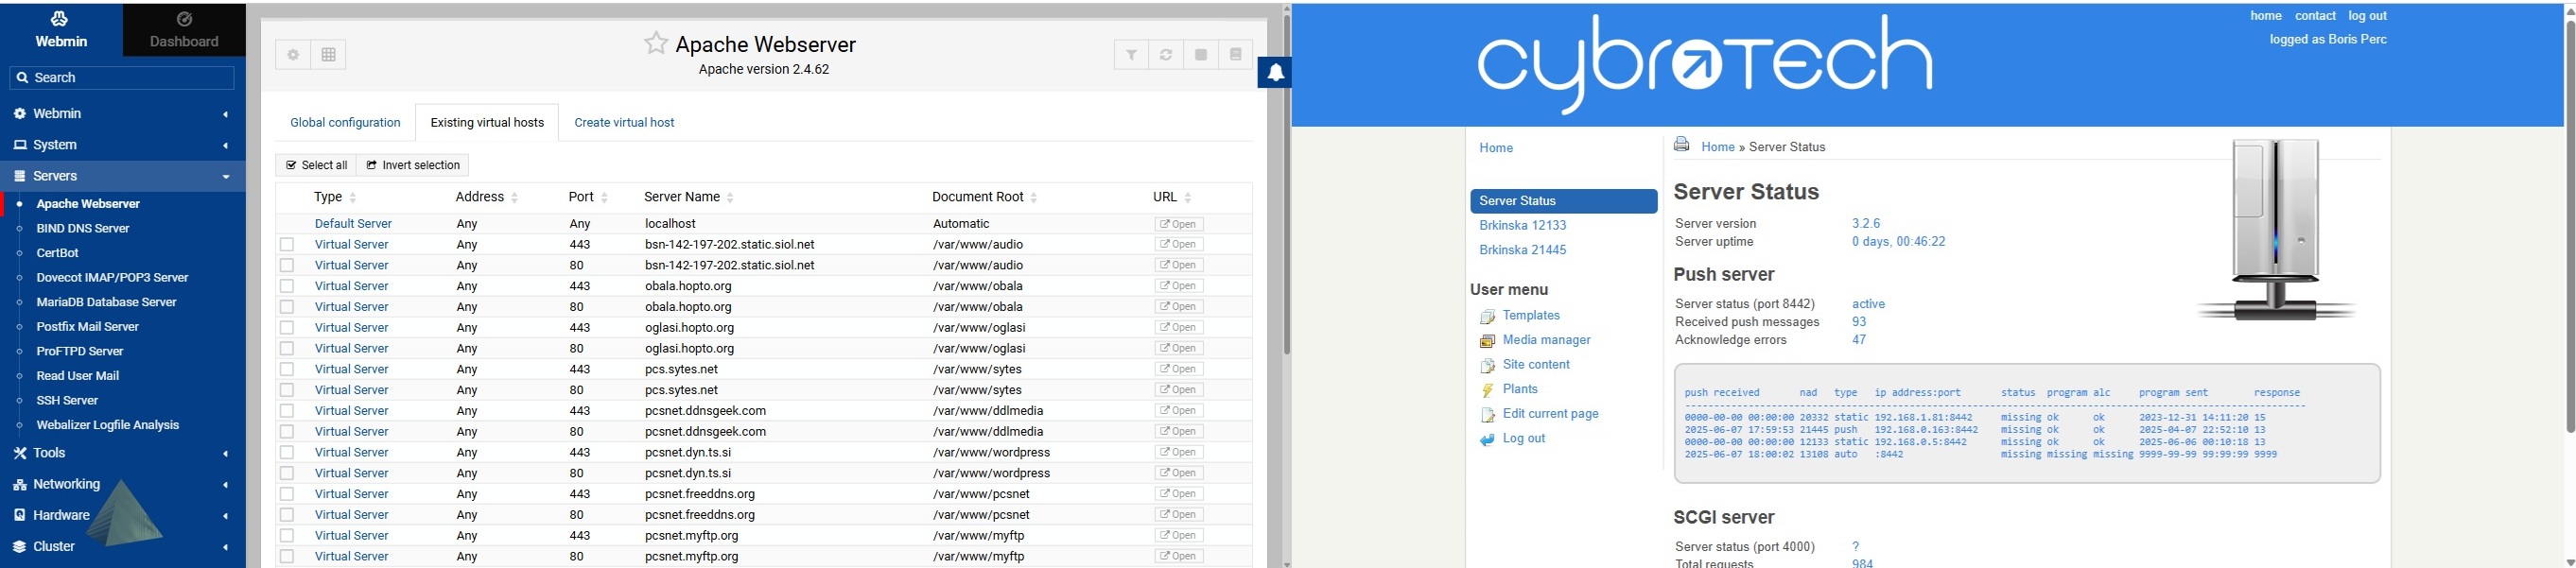2576x568 pixels.
Task: Expand the Webmin category in the sidebar
Action: point(122,114)
